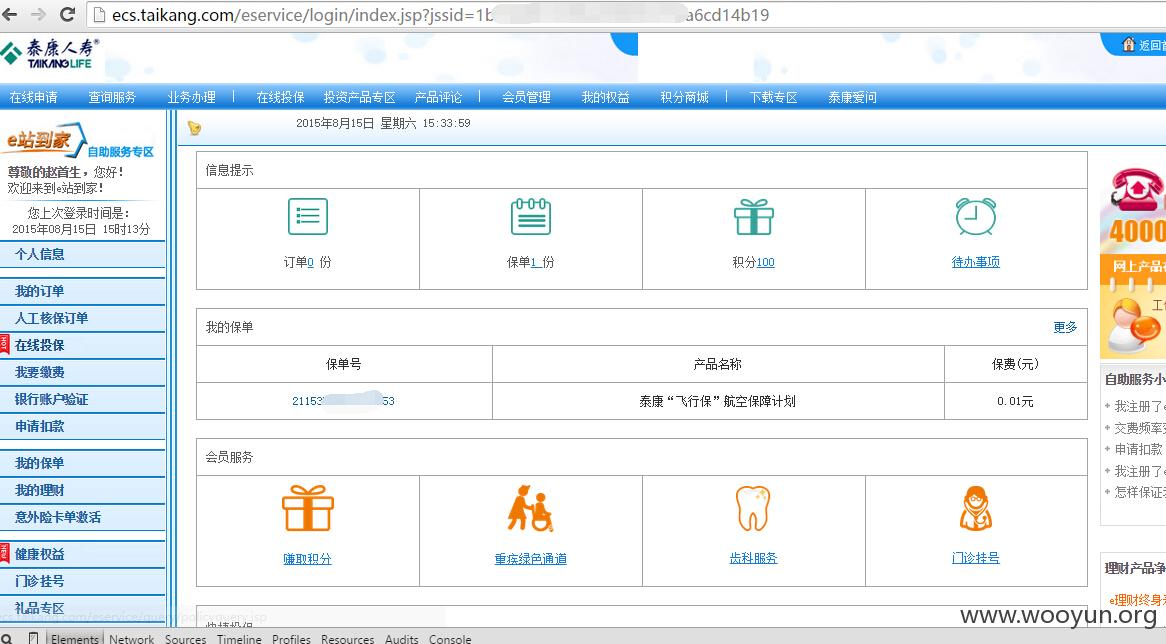This screenshot has height=644, width=1166.
Task: Click the tooth icon for 齿科服务
Action: pyautogui.click(x=753, y=509)
